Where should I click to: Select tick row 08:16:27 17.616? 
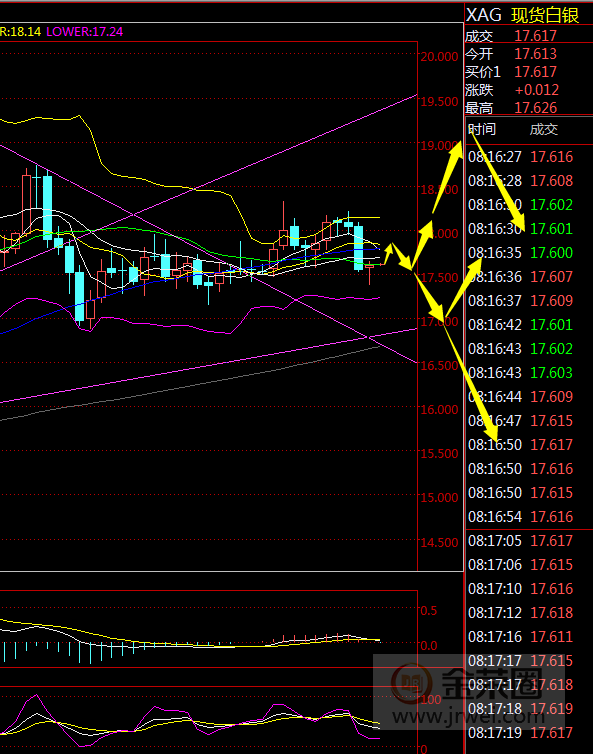pyautogui.click(x=529, y=157)
